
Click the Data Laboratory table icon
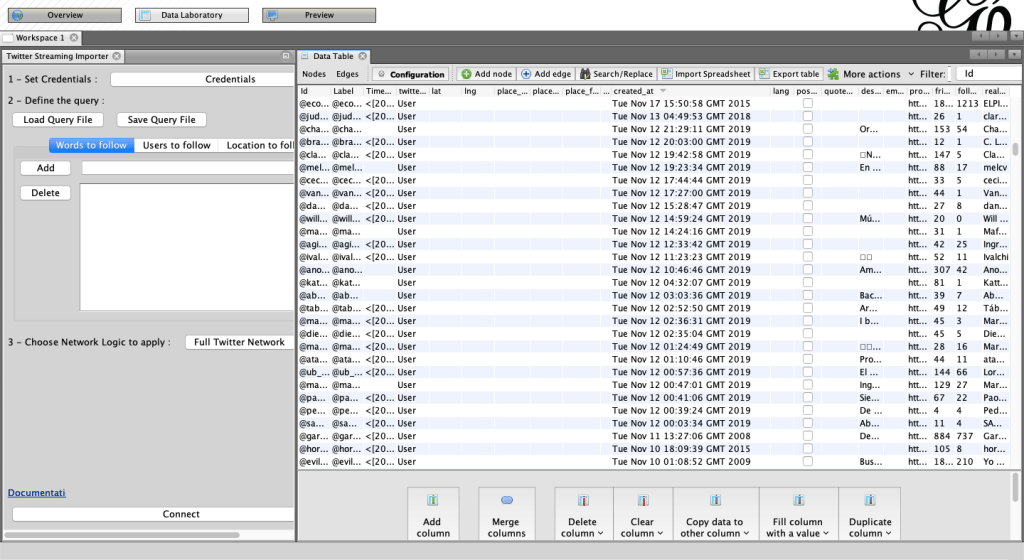pyautogui.click(x=146, y=15)
